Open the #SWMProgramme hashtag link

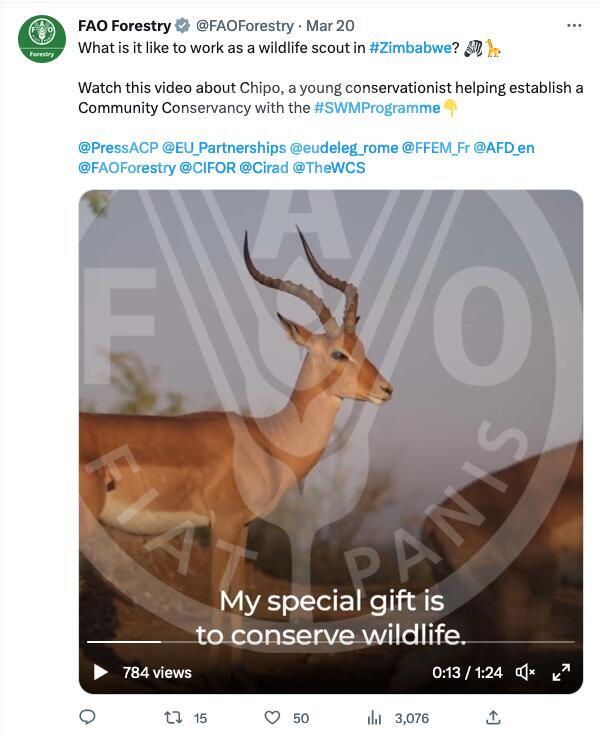click(377, 108)
